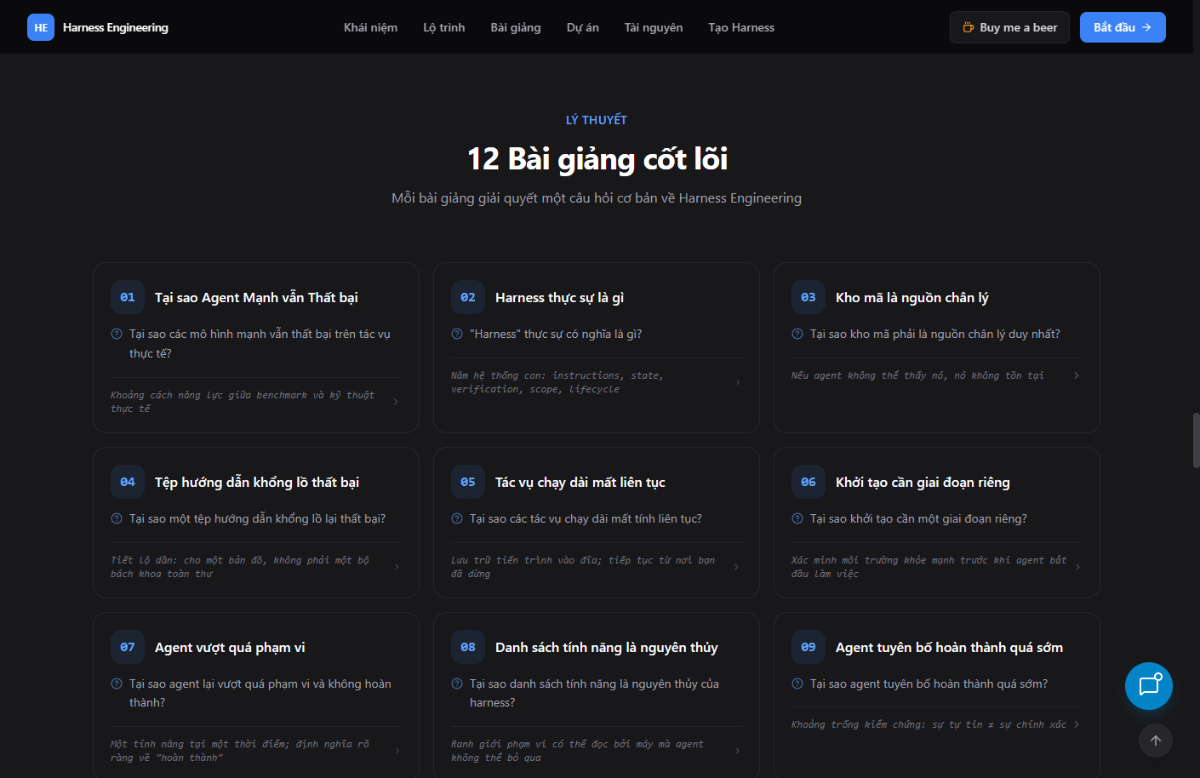This screenshot has height=778, width=1200.
Task: Open the Lộ trình nav item
Action: coord(444,27)
